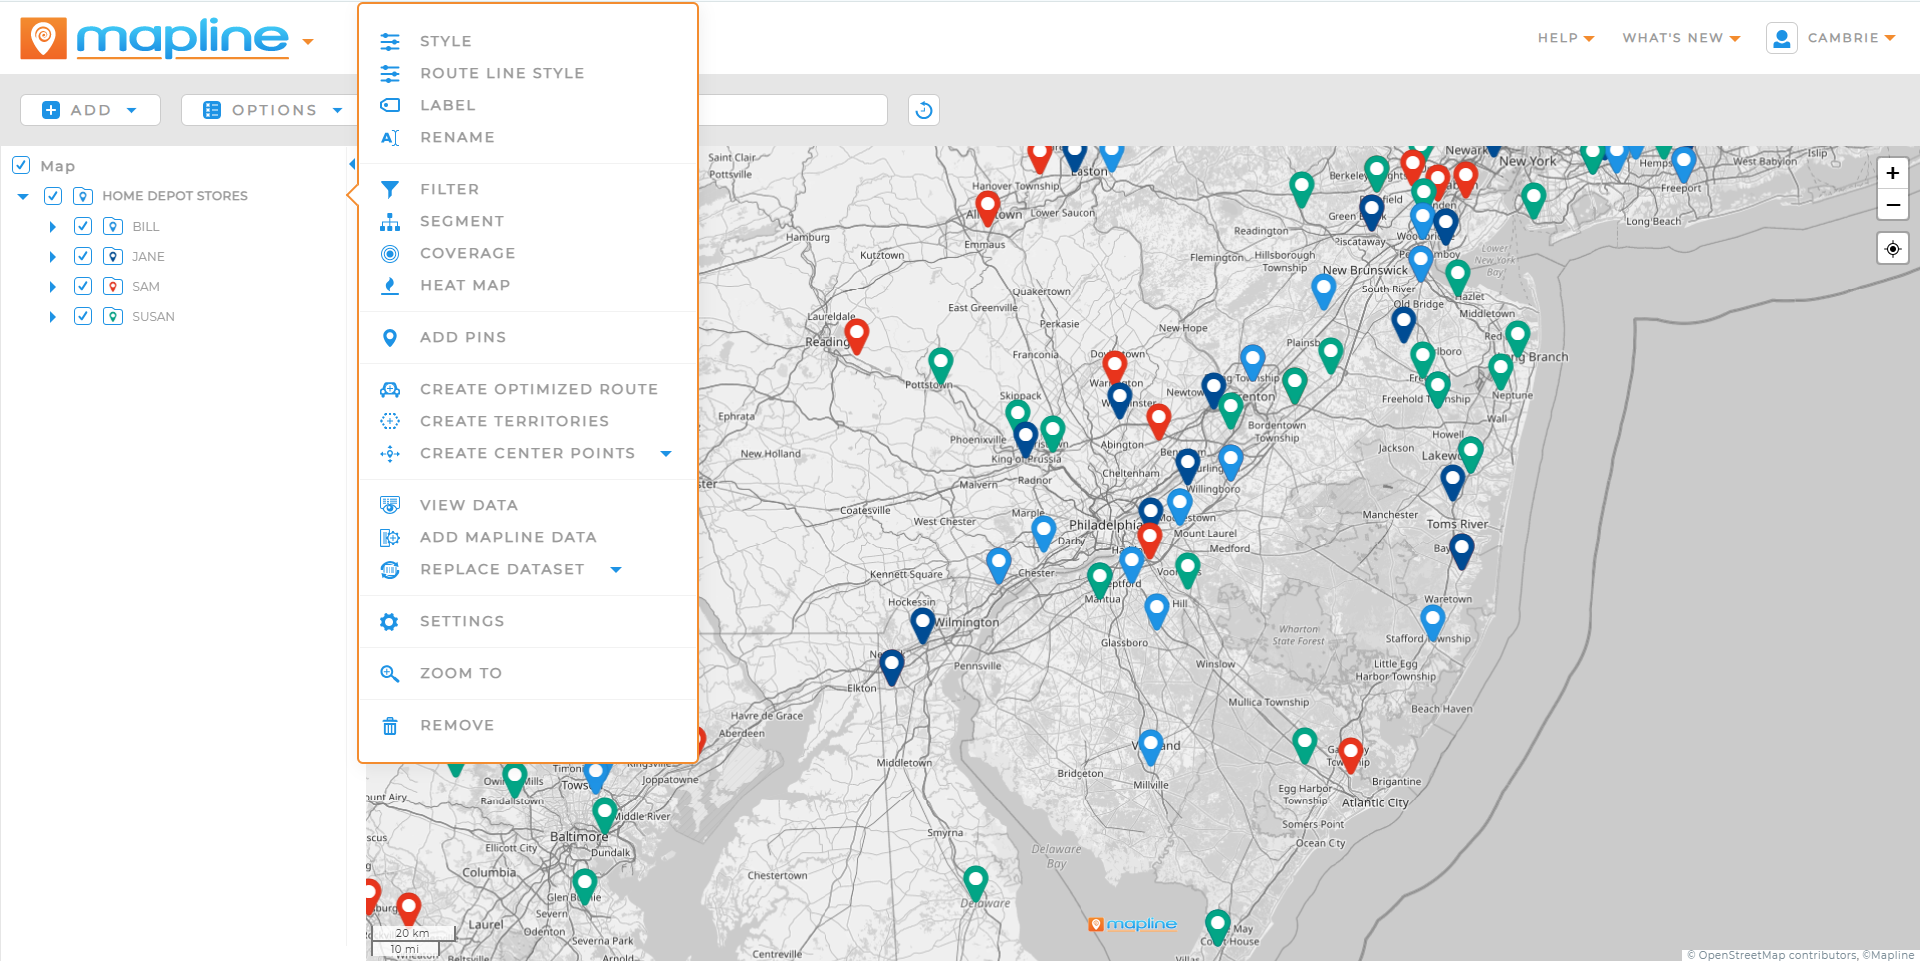The height and width of the screenshot is (961, 1920).
Task: Click the Add Mapline Data icon
Action: (390, 537)
